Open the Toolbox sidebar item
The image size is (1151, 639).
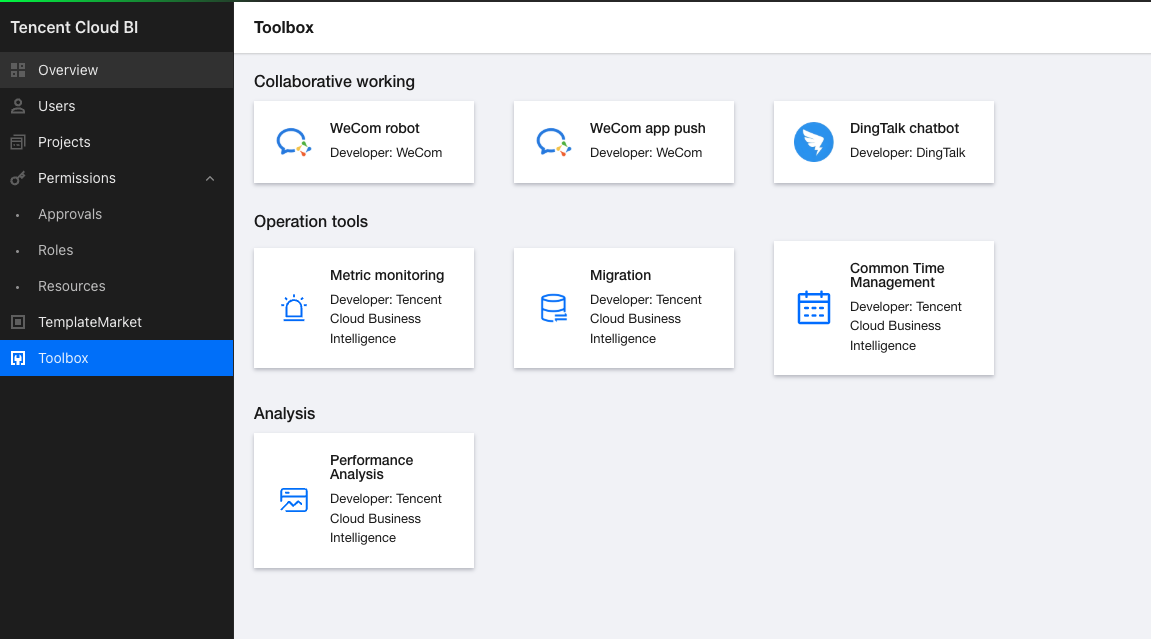click(x=63, y=358)
